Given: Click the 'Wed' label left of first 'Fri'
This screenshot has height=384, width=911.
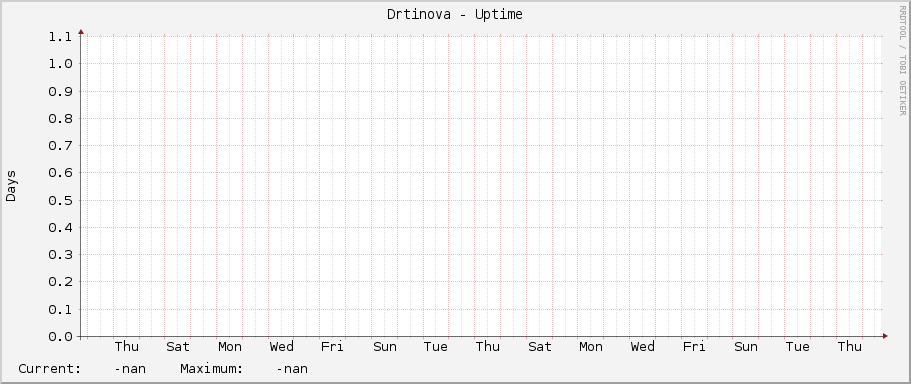Looking at the screenshot, I should point(281,347).
